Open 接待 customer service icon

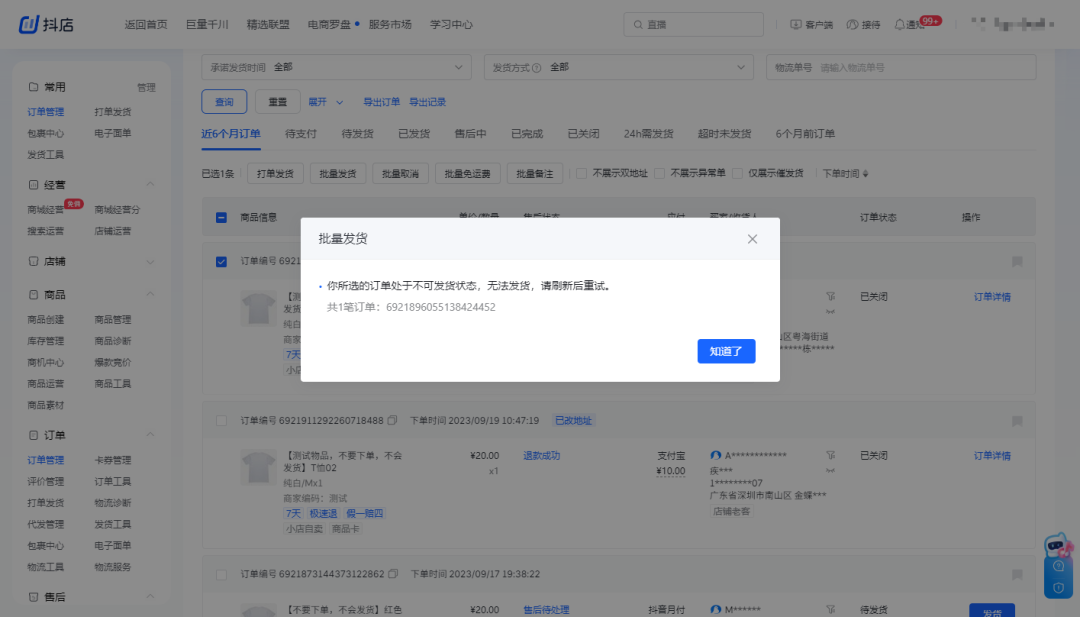tap(852, 24)
